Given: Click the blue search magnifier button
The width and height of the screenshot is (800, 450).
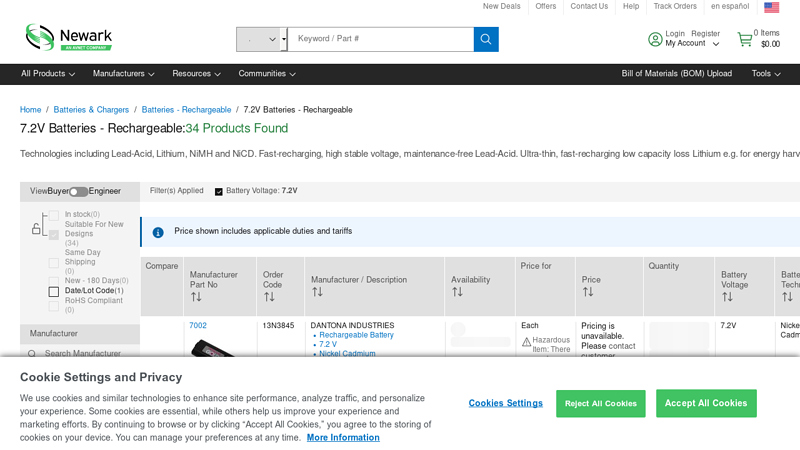Looking at the screenshot, I should click(x=486, y=39).
